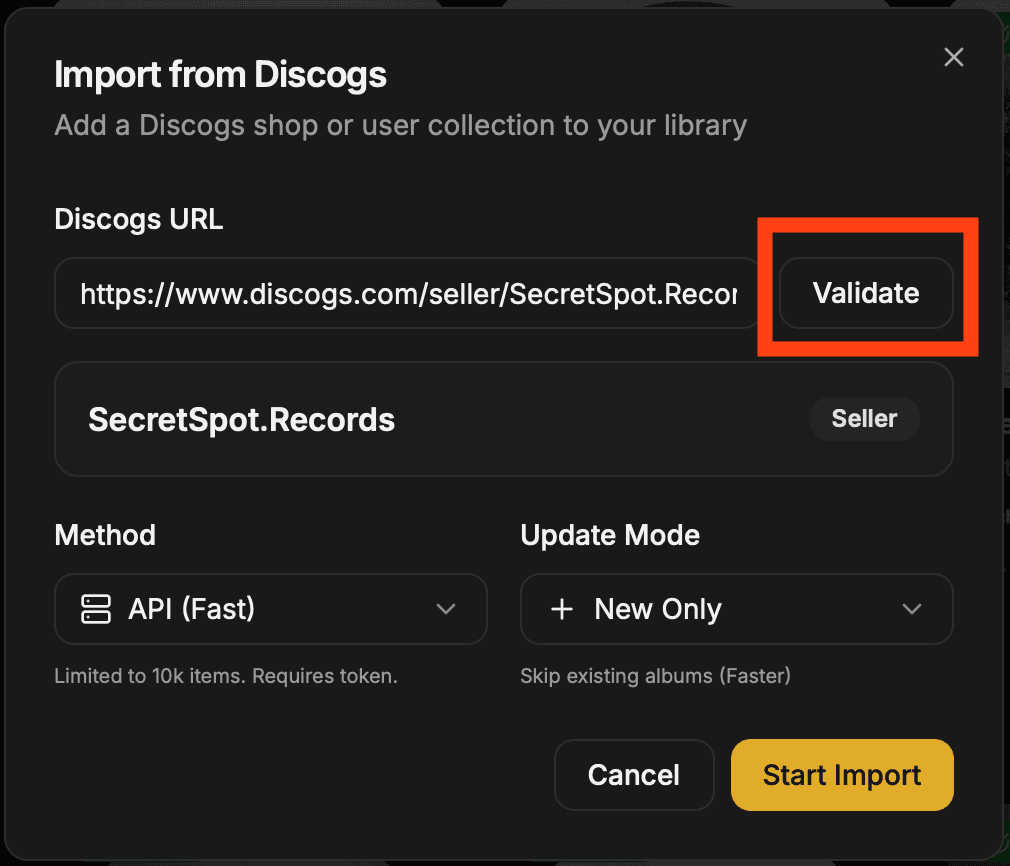Select the SecretSpot.Records validated result card
This screenshot has width=1010, height=866.
[x=504, y=419]
